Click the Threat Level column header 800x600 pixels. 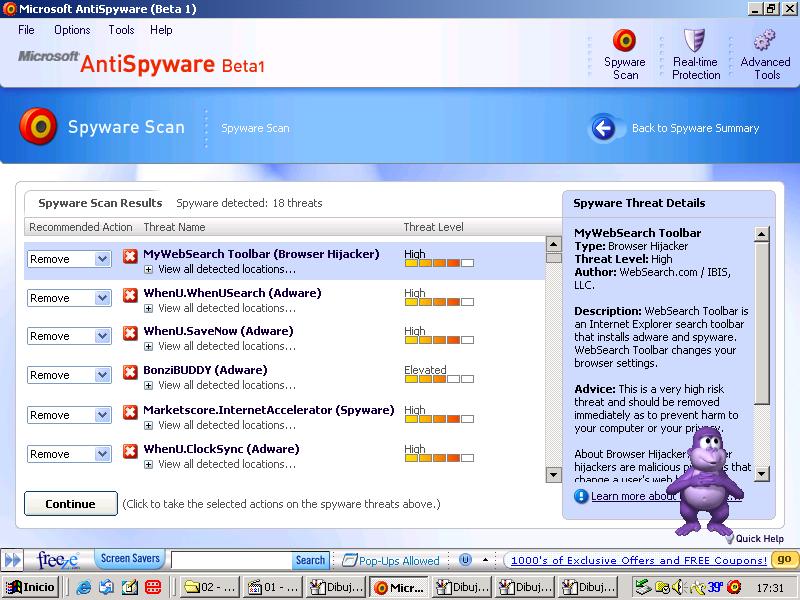pyautogui.click(x=433, y=227)
